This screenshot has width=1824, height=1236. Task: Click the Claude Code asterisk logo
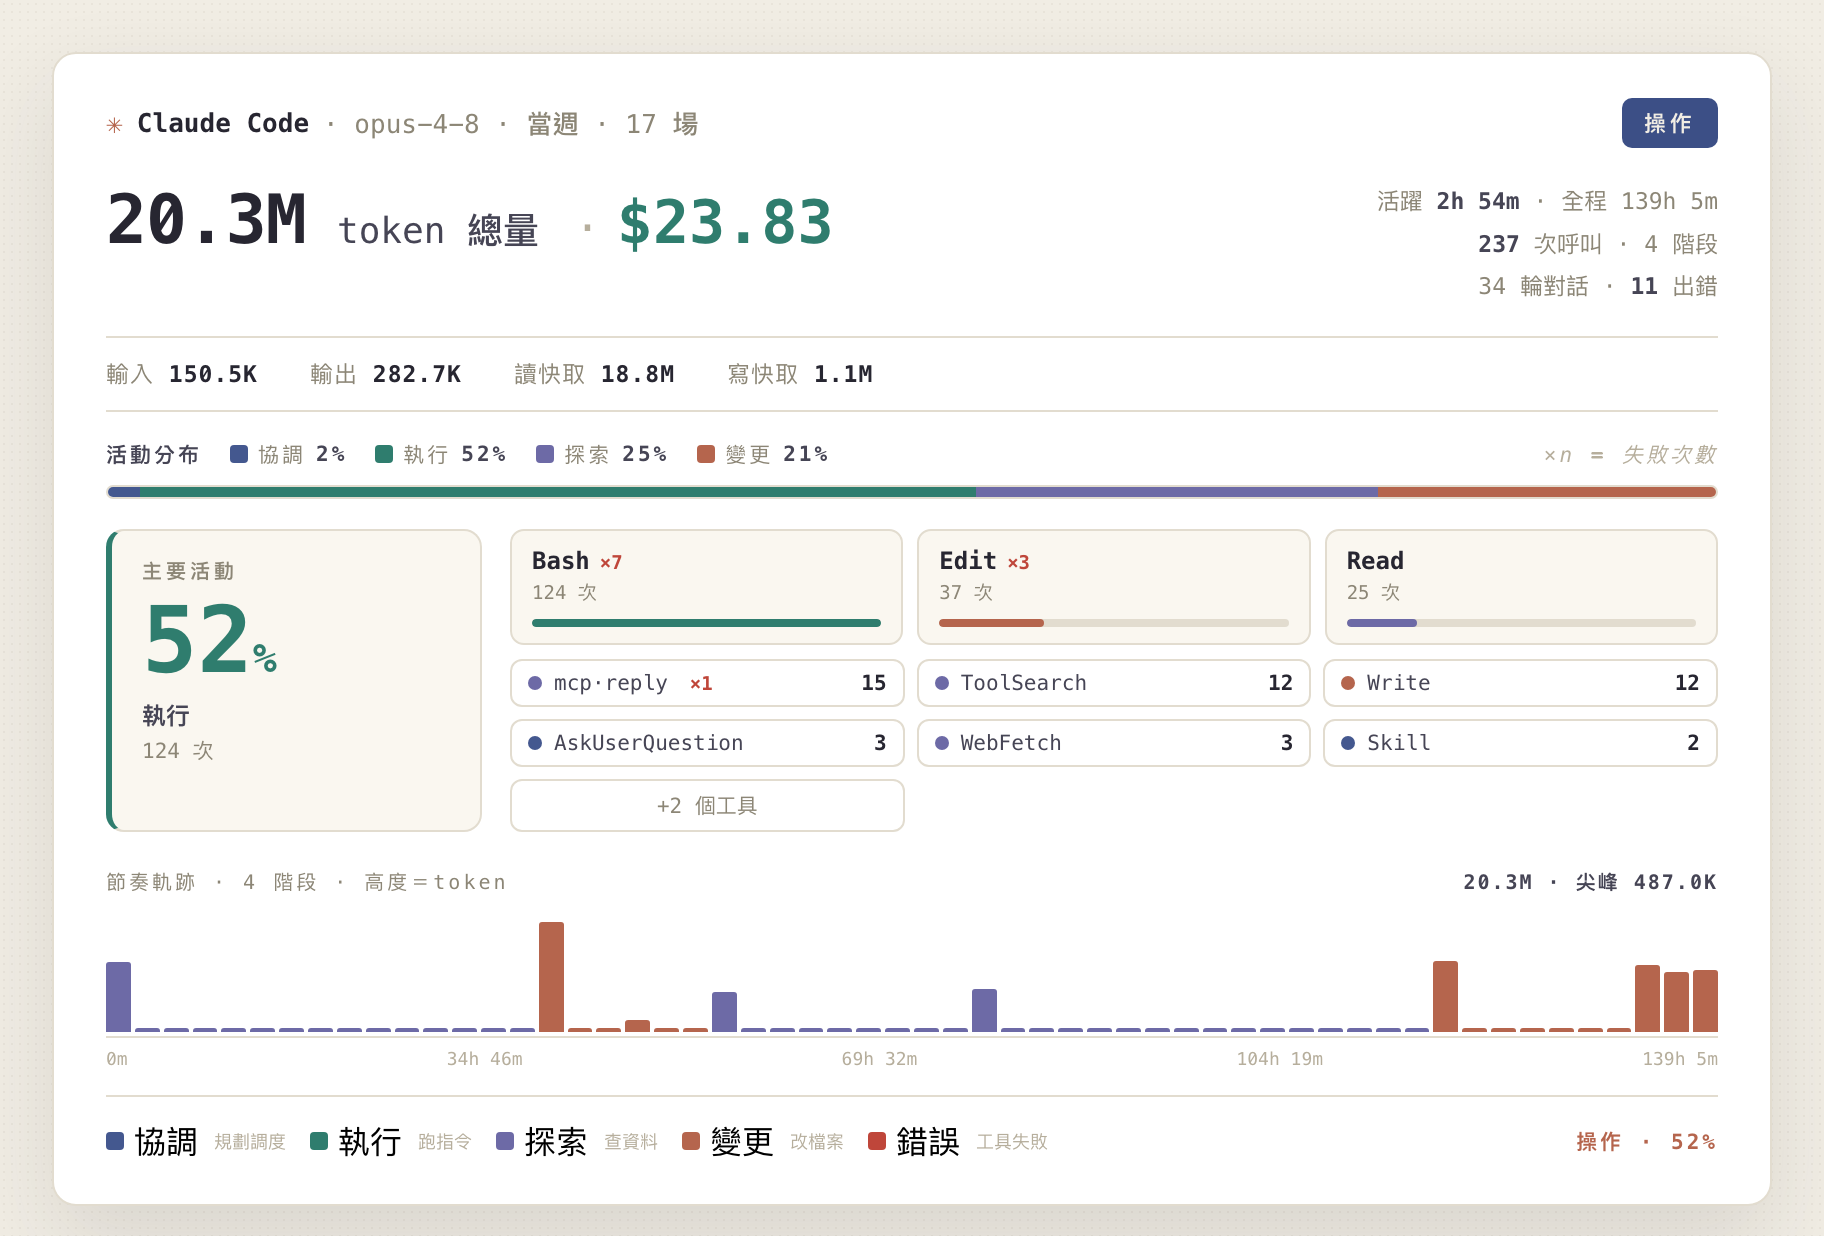[115, 125]
